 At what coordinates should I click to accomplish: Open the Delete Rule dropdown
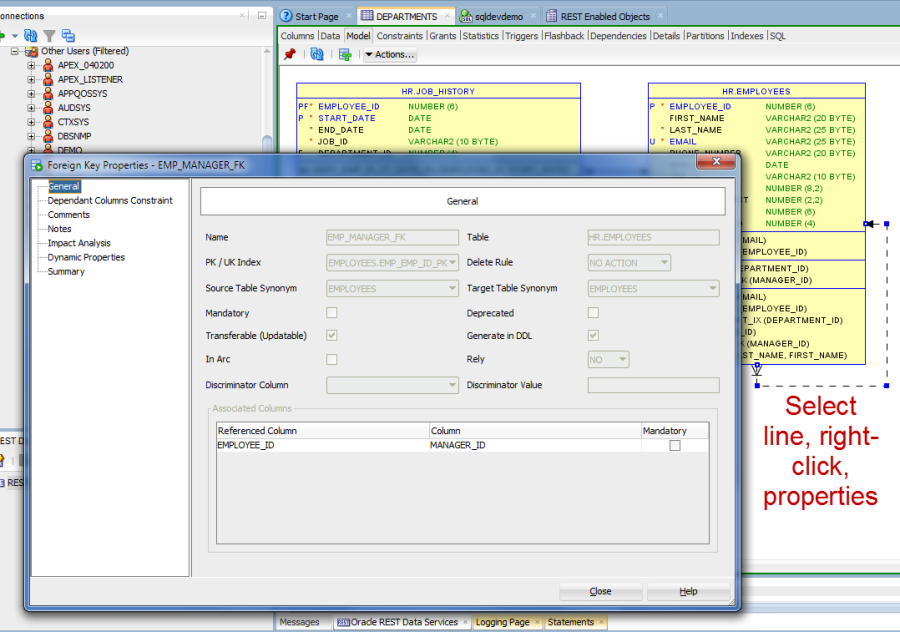(x=628, y=262)
